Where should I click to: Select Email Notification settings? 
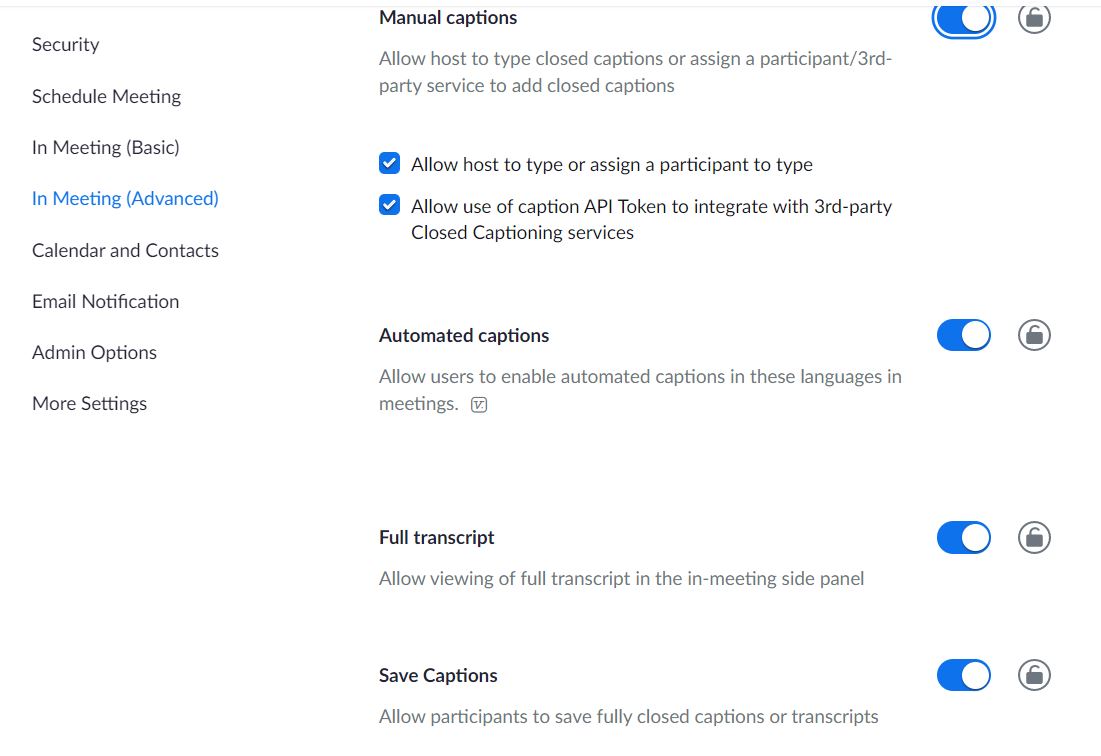tap(105, 301)
